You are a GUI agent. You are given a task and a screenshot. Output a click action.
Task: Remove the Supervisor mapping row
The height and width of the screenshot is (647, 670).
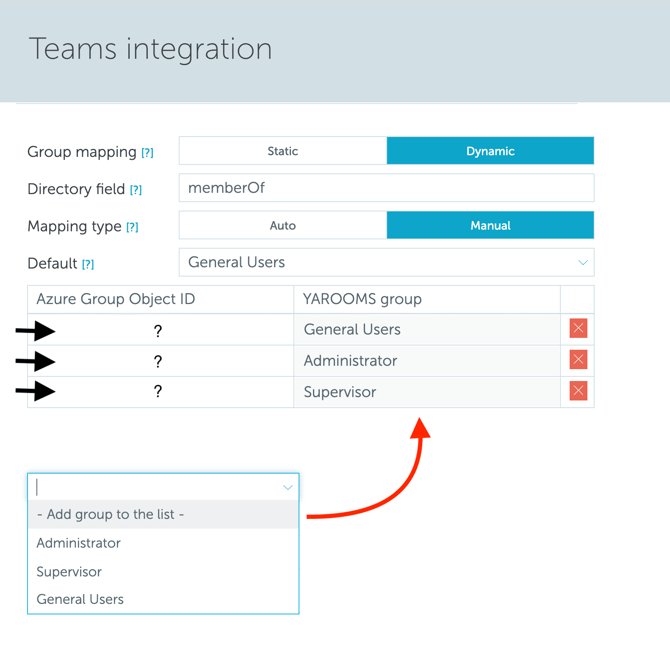pos(578,391)
